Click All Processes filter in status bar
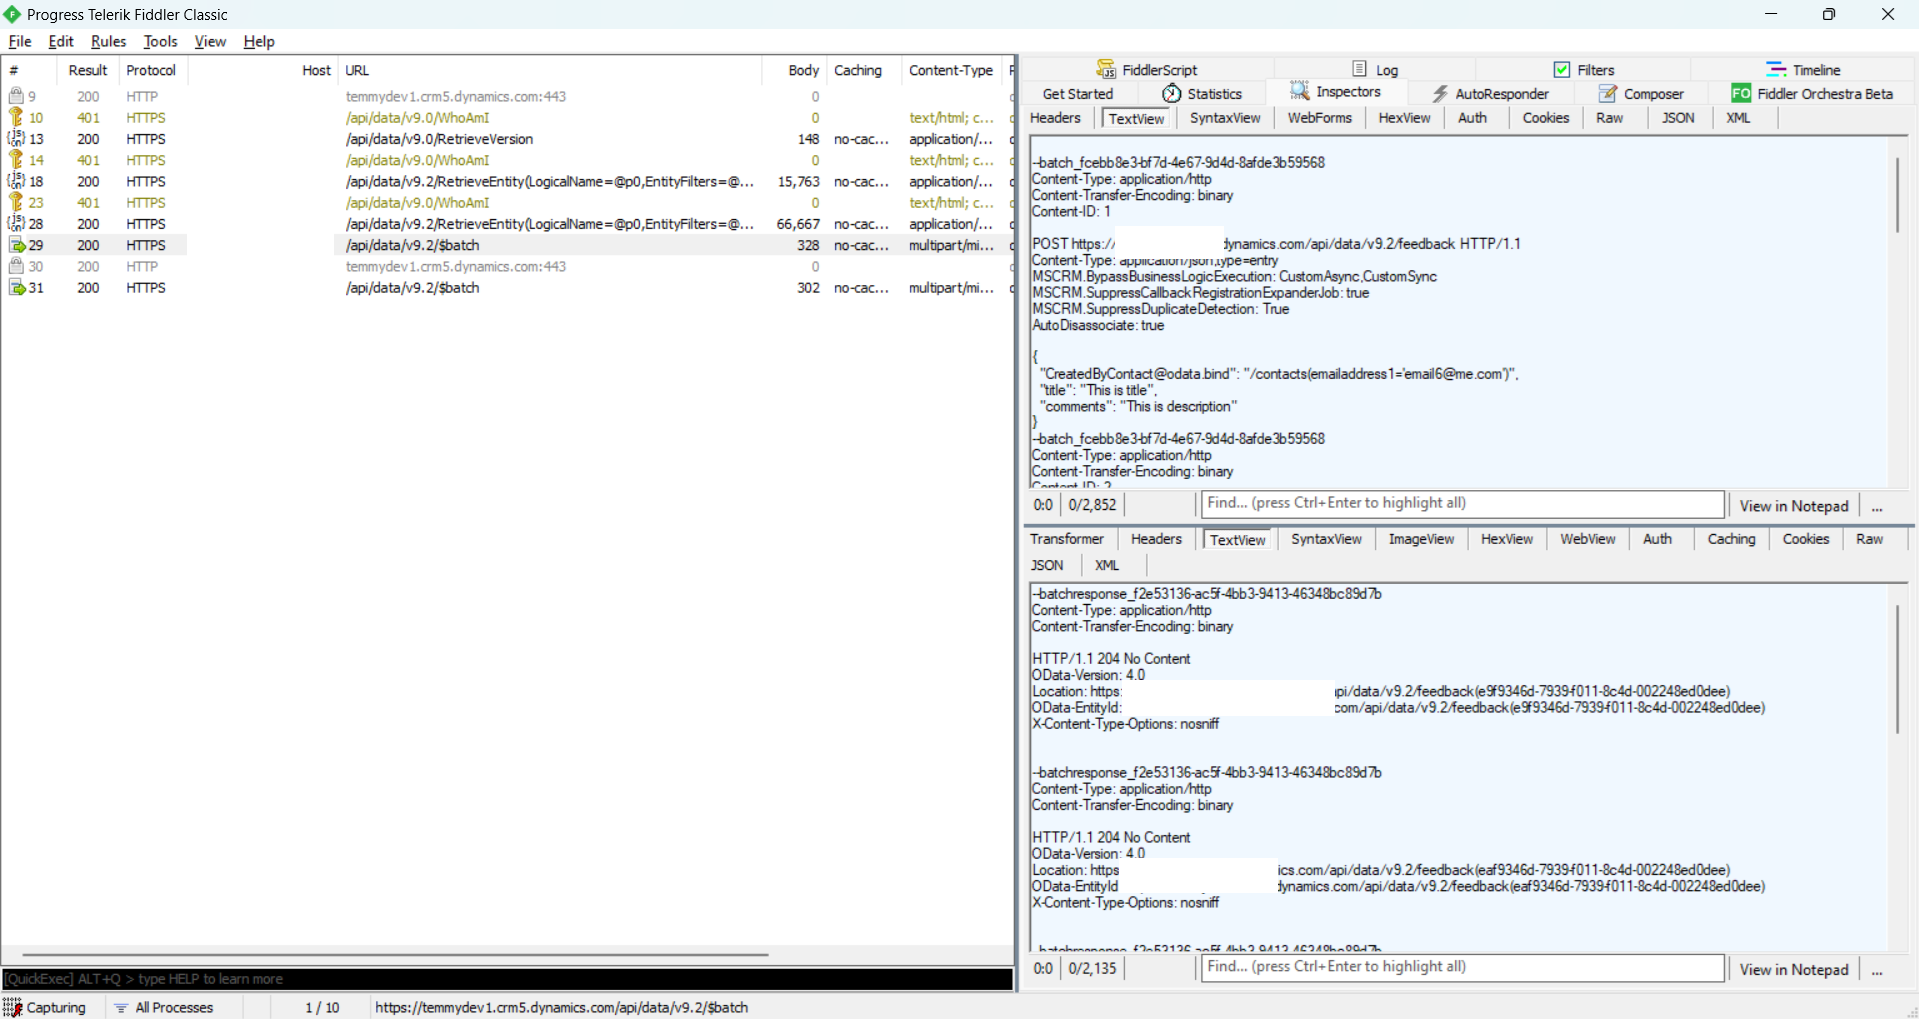Screen dimensions: 1919x1019 [164, 1007]
